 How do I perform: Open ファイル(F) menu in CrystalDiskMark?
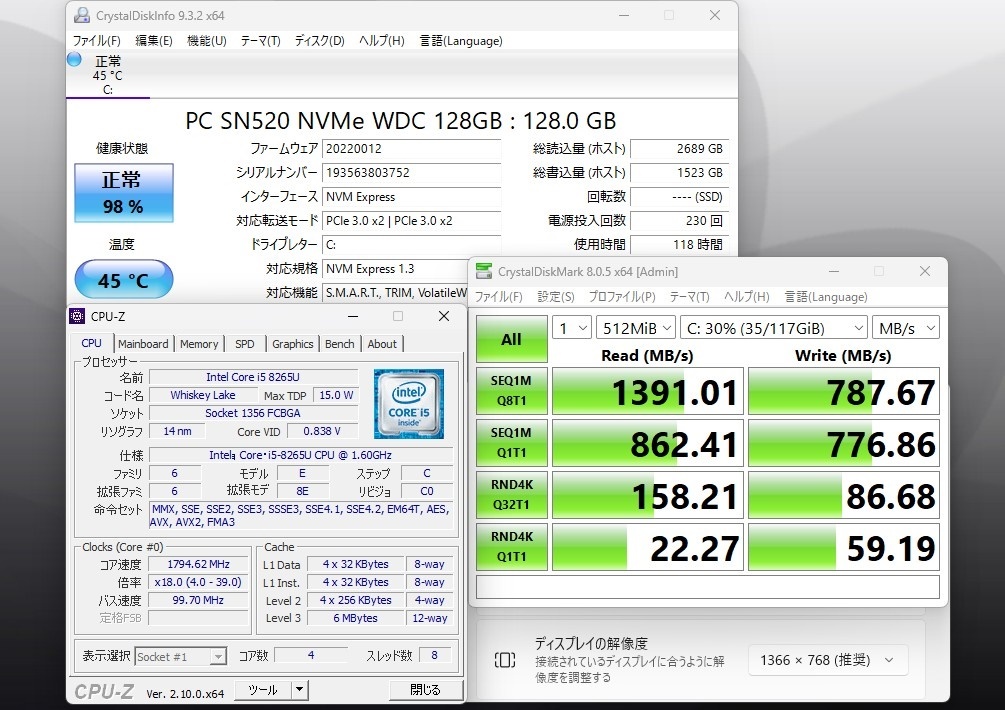coord(499,297)
